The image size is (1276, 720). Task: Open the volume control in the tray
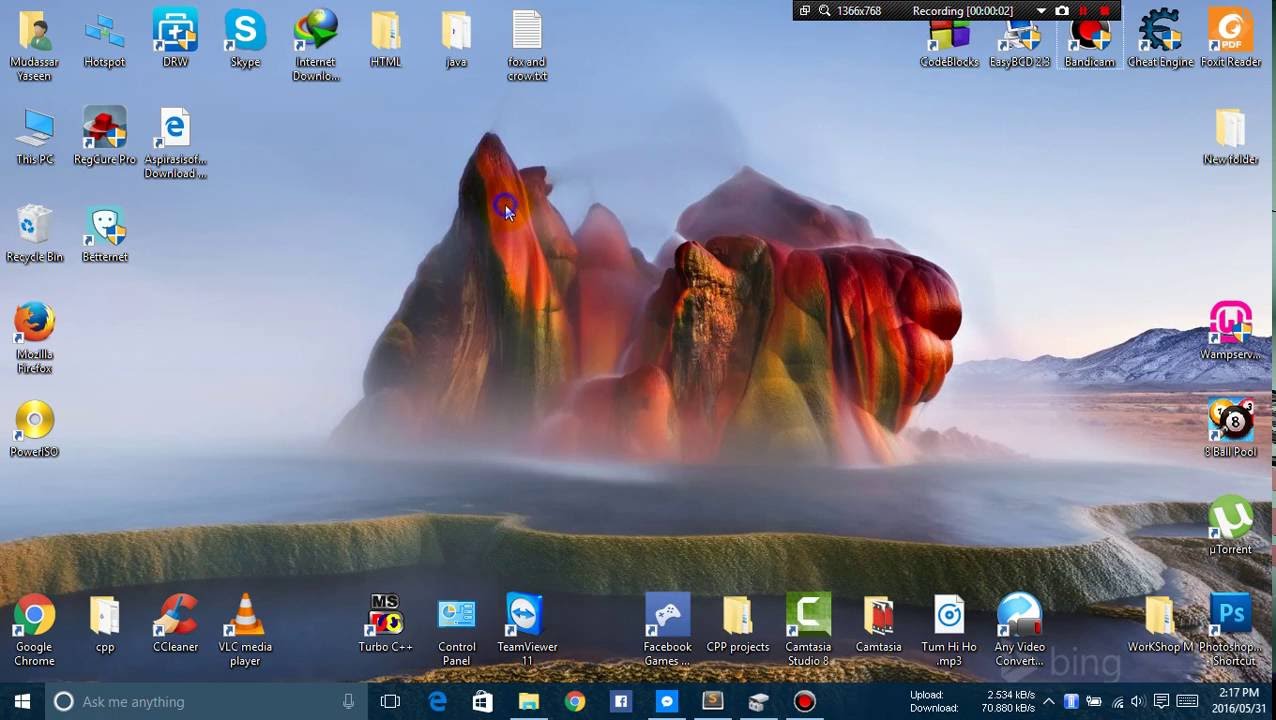pos(1137,701)
